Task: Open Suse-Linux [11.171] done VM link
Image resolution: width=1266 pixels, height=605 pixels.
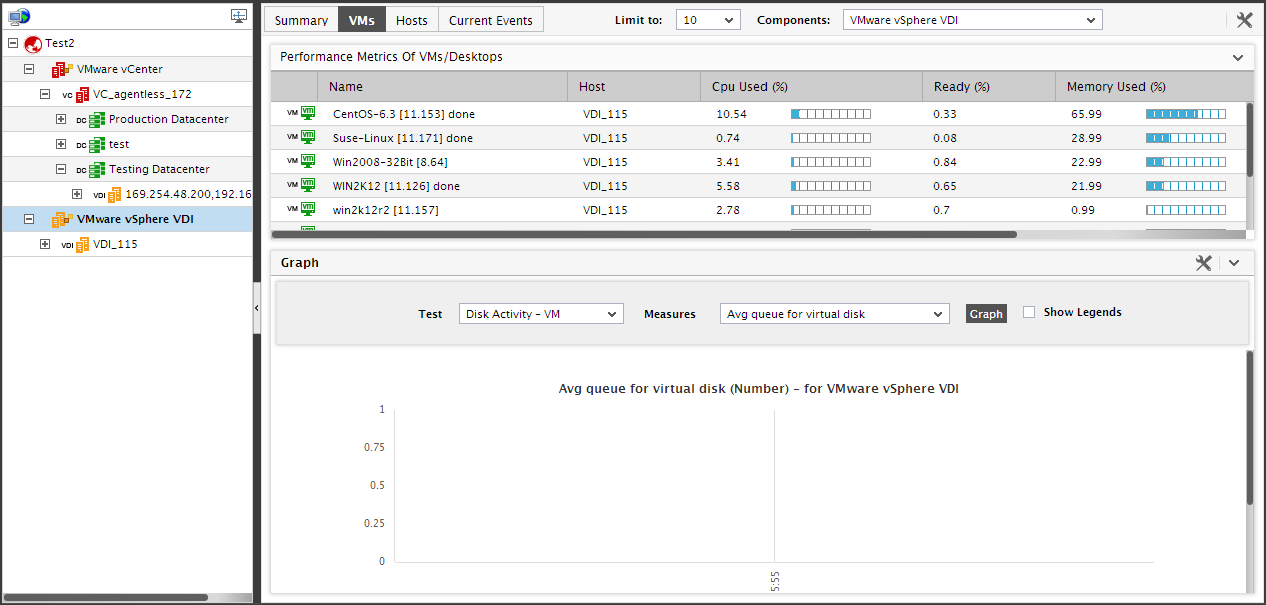Action: [403, 138]
